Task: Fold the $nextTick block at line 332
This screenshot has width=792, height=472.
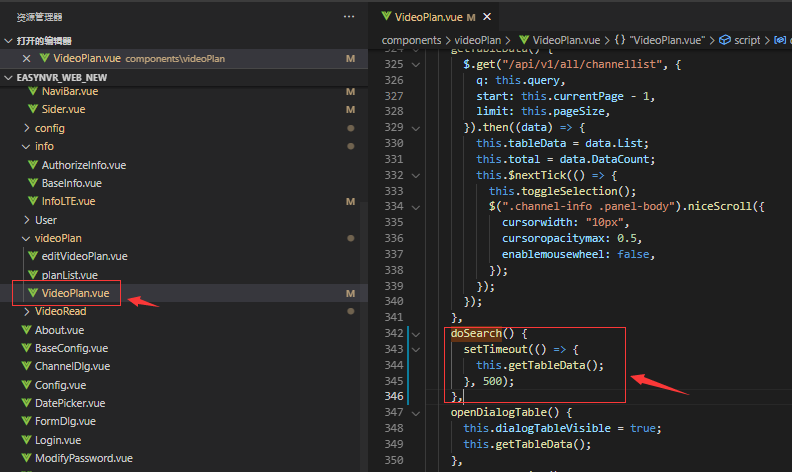Action: click(x=416, y=176)
